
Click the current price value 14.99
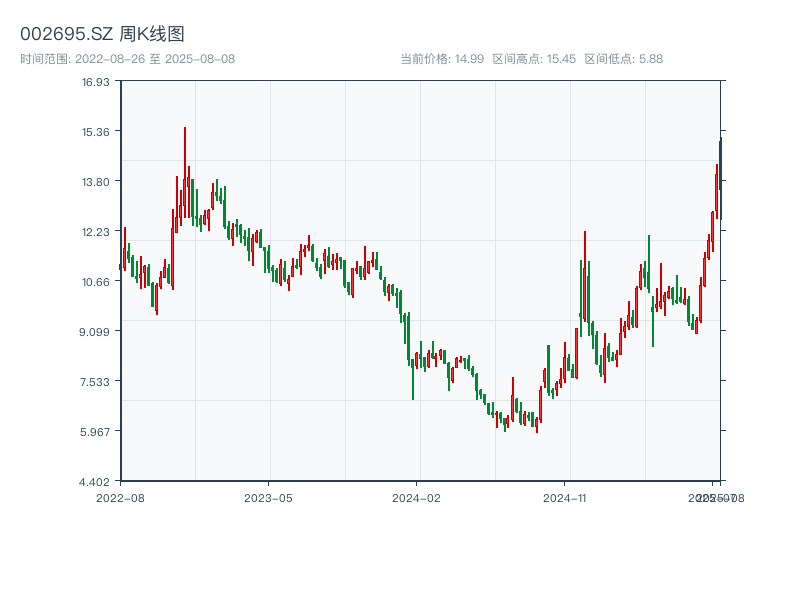tap(469, 59)
